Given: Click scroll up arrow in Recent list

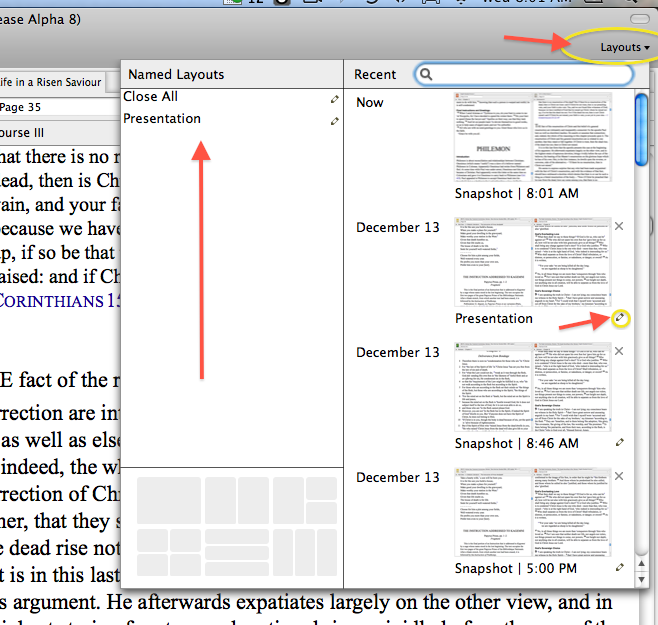Looking at the screenshot, I should (x=641, y=564).
